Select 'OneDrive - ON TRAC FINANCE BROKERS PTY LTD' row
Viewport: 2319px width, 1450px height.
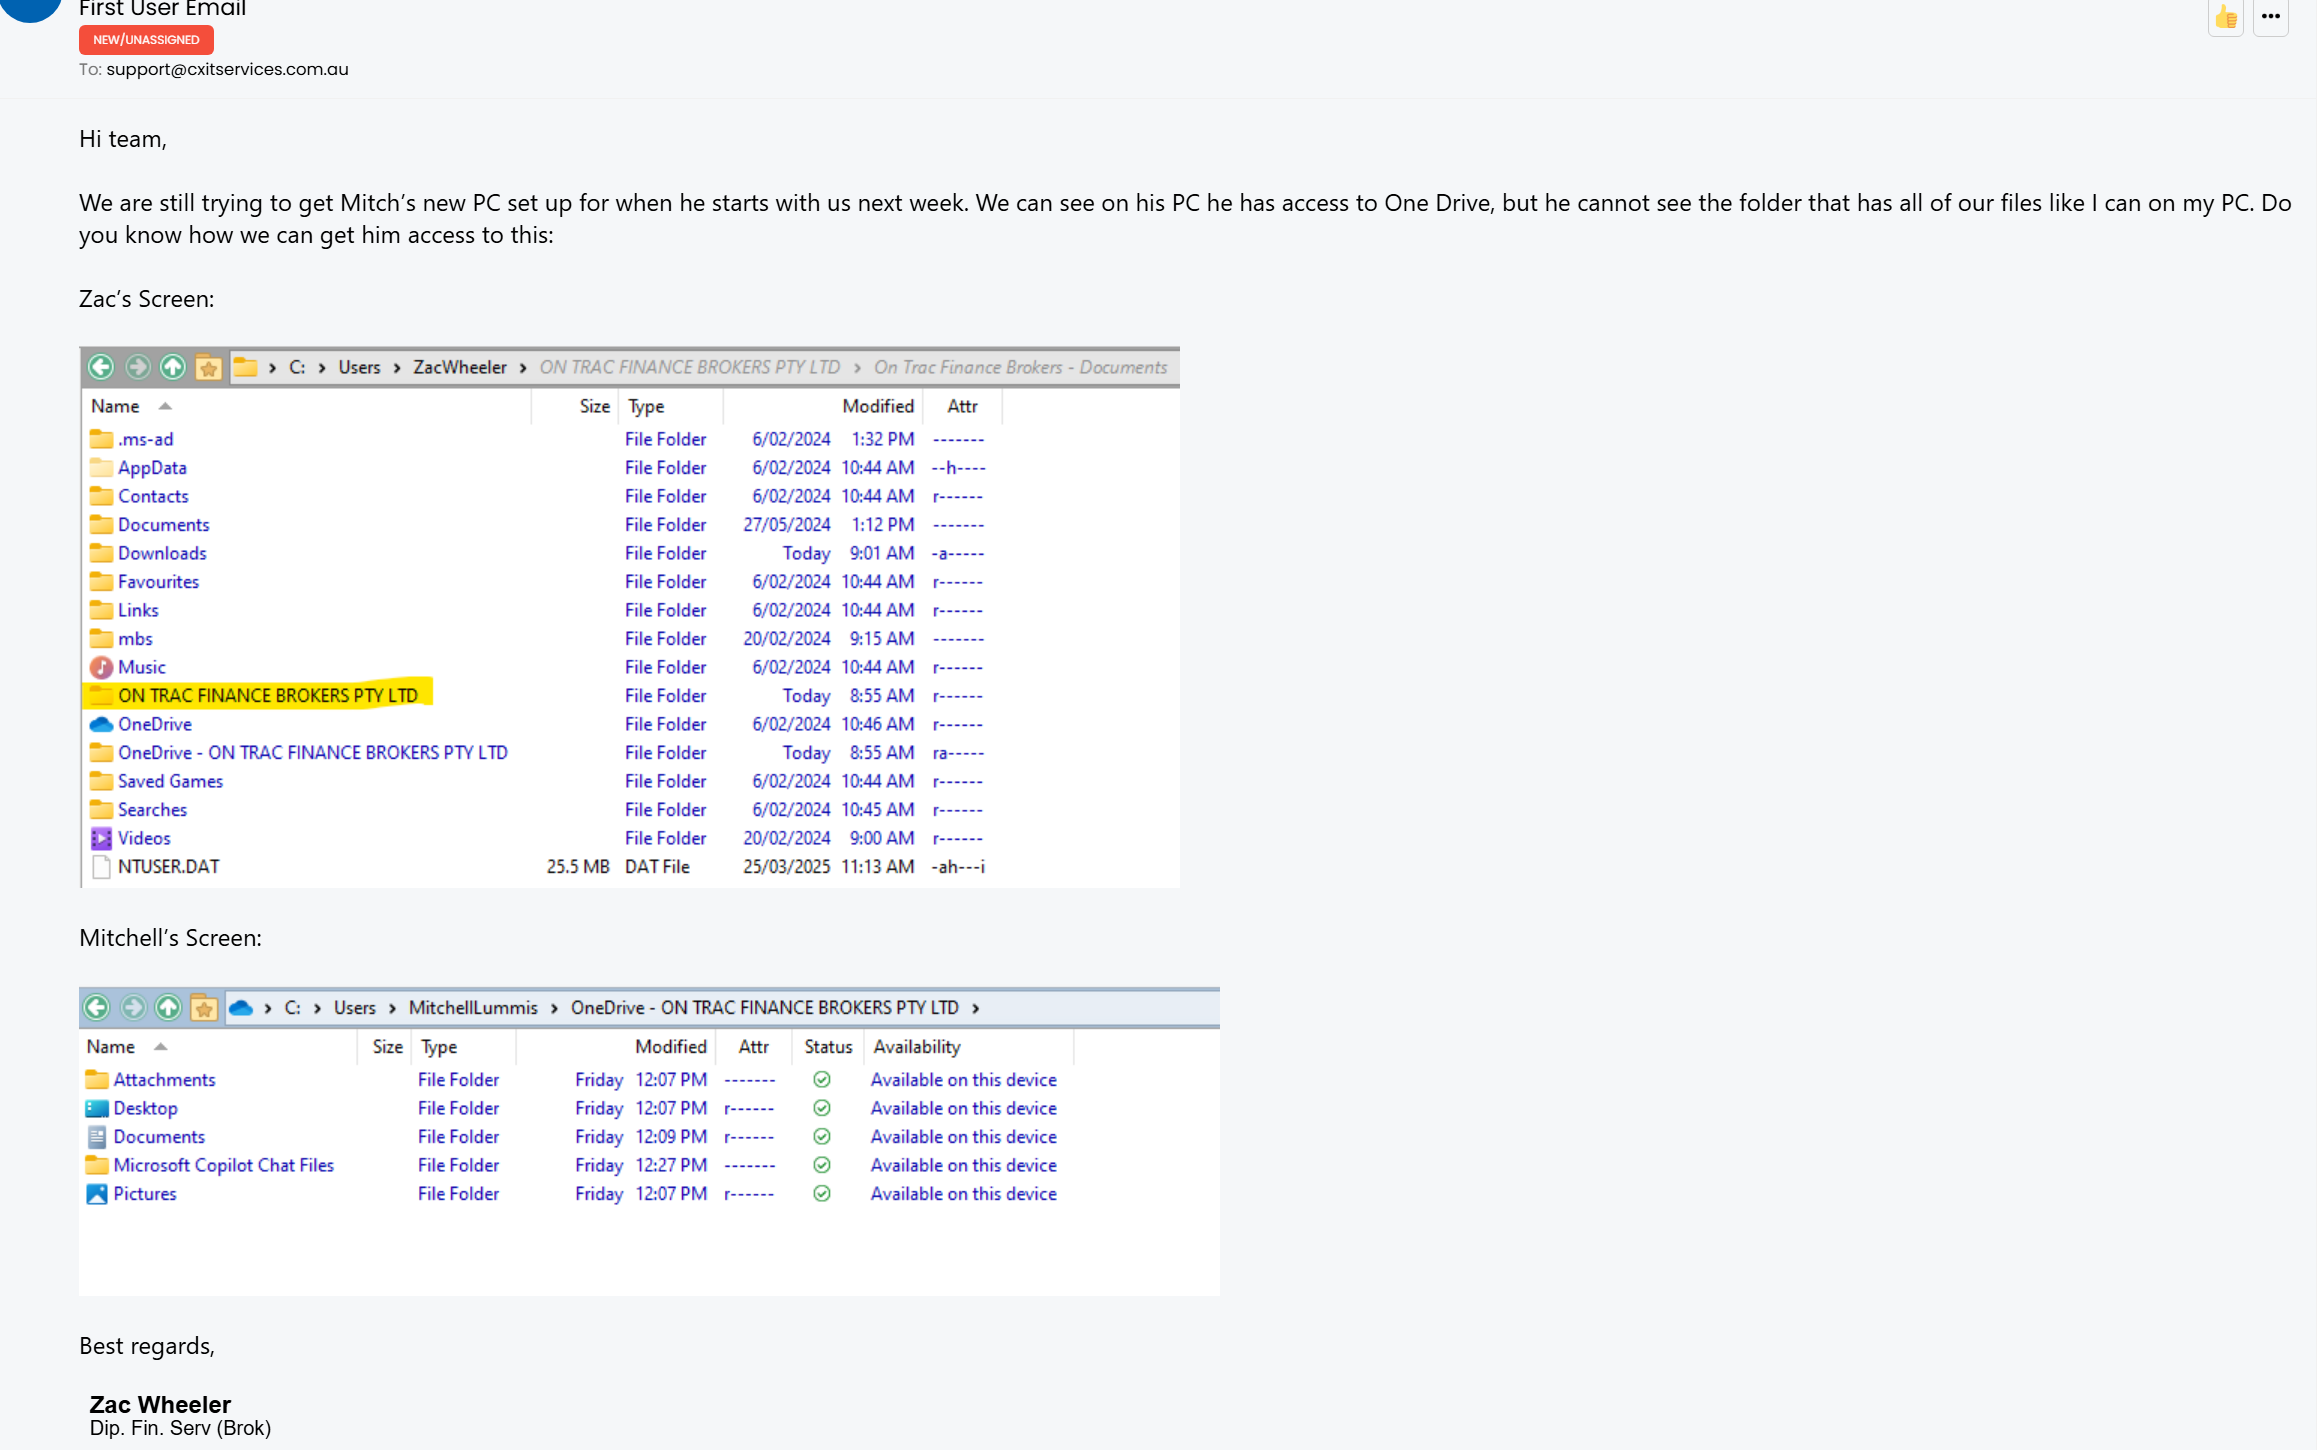[536, 753]
